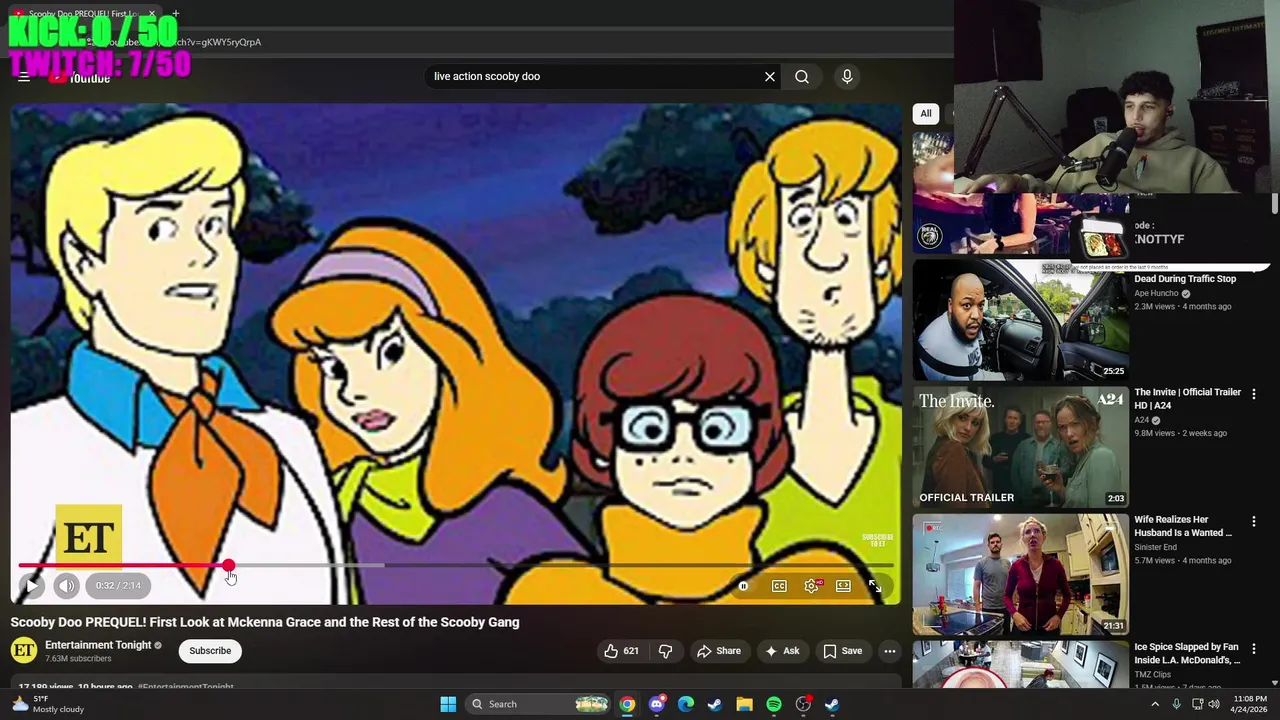The image size is (1280, 720).
Task: Share the video
Action: click(x=719, y=651)
